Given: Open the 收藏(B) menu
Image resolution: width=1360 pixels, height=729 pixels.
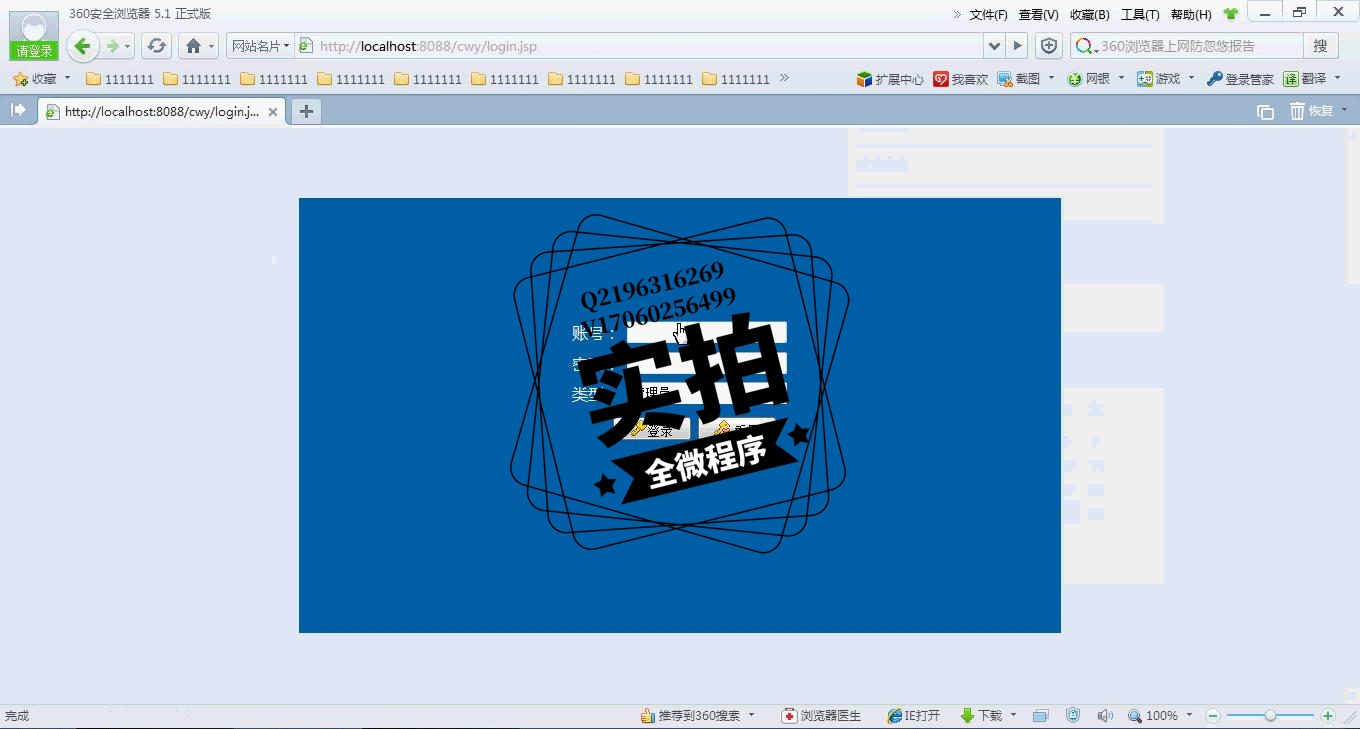Looking at the screenshot, I should (1089, 15).
